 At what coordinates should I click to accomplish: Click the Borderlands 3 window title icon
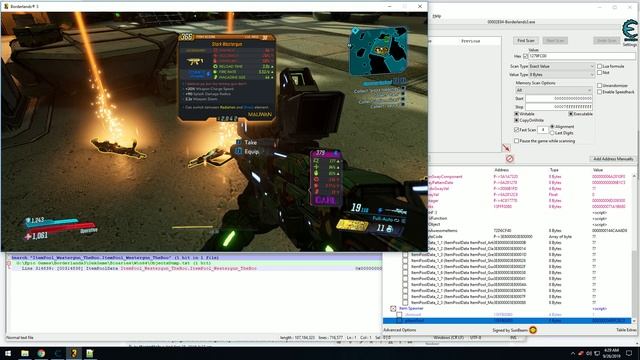[x=6, y=7]
